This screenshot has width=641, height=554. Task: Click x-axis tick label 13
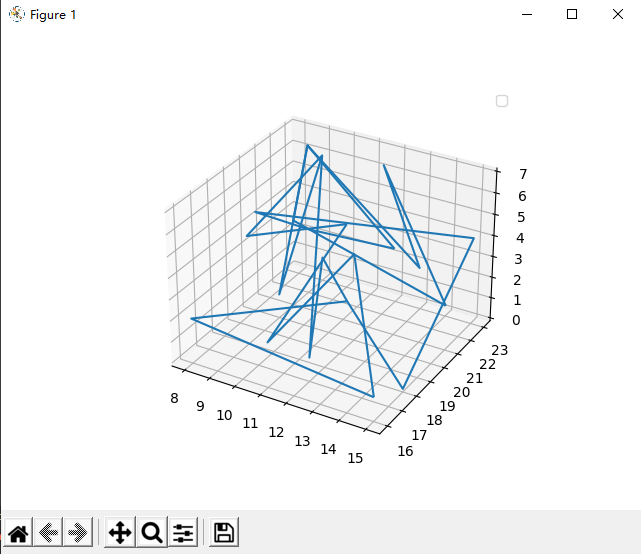(303, 441)
